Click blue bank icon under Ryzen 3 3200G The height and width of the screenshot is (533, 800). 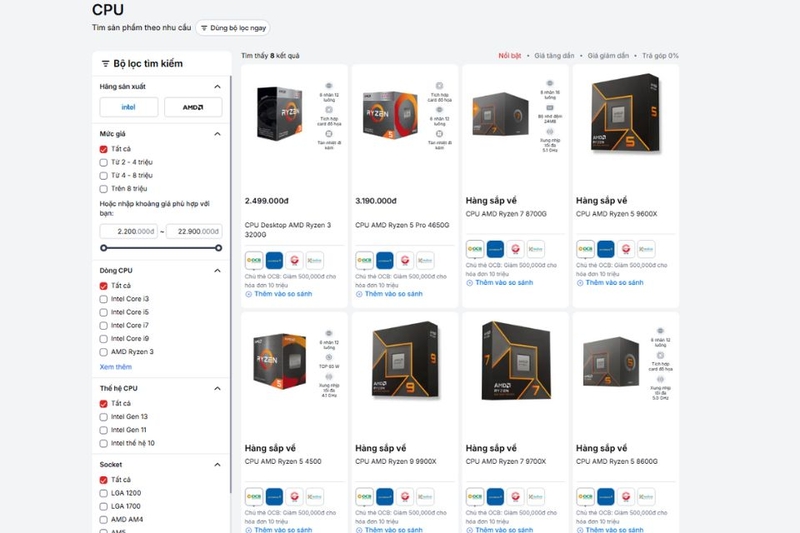tap(274, 260)
